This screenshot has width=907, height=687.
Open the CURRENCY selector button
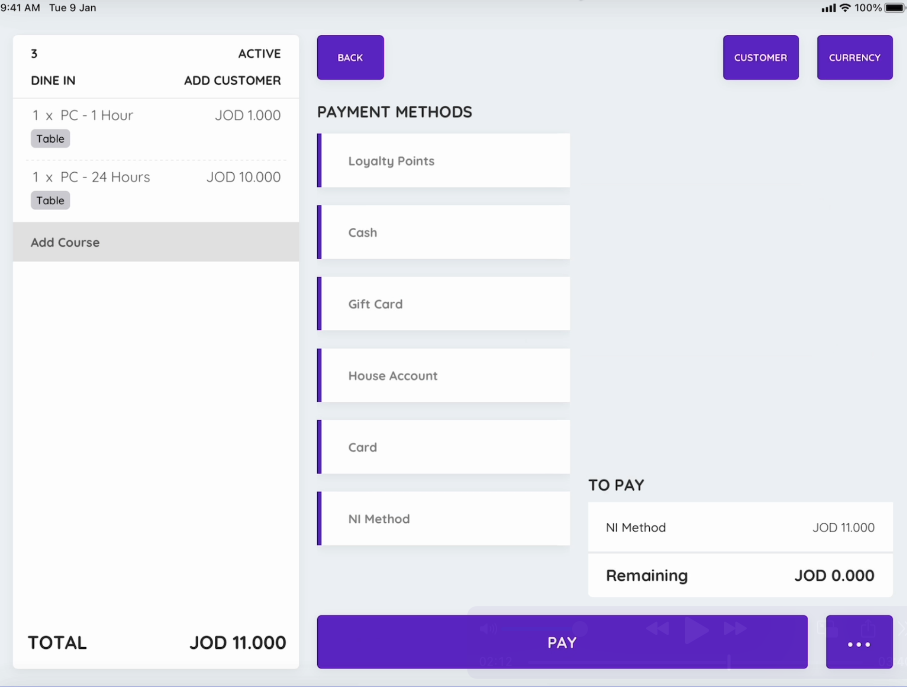(x=855, y=57)
